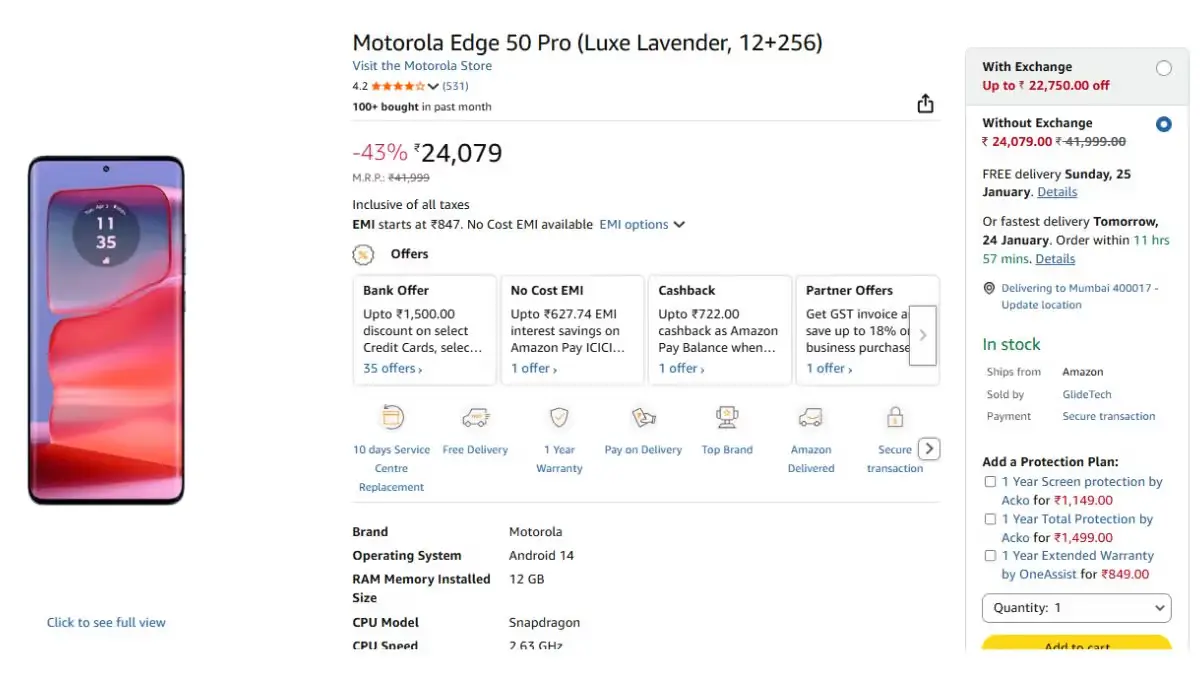Check 1 Year Screen protection by Acko

990,482
